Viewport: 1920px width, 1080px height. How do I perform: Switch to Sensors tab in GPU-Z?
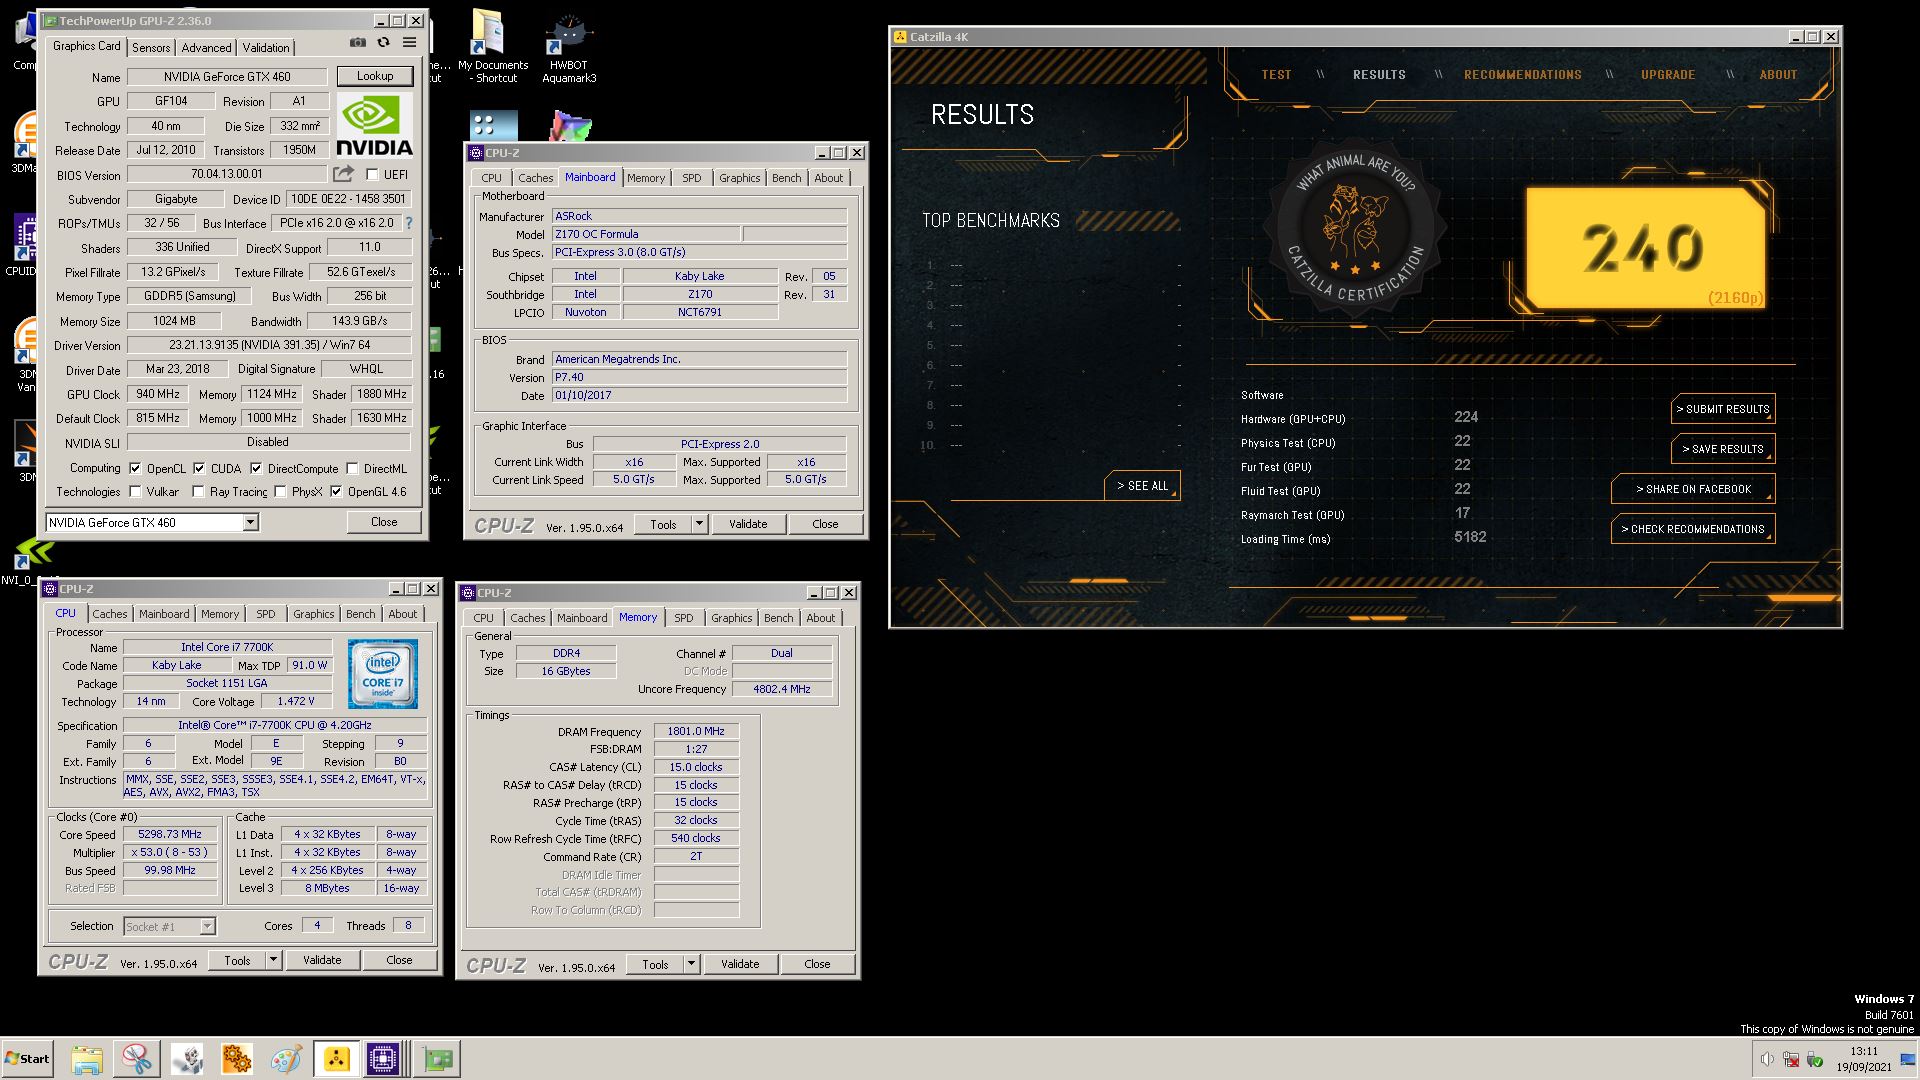(151, 47)
